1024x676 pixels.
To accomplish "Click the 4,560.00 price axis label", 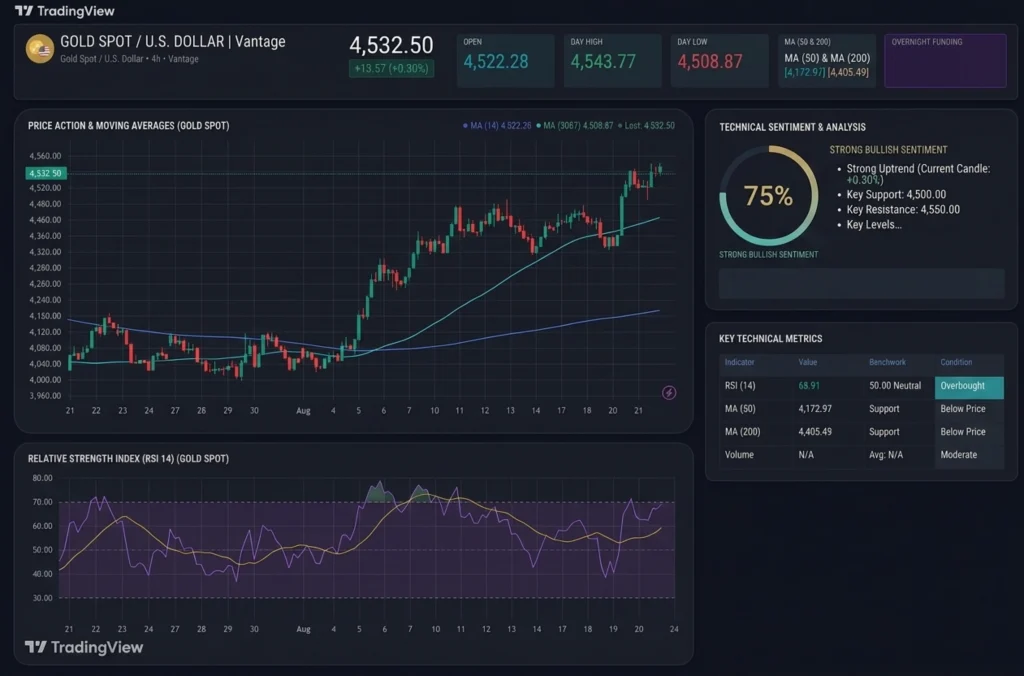I will click(45, 156).
